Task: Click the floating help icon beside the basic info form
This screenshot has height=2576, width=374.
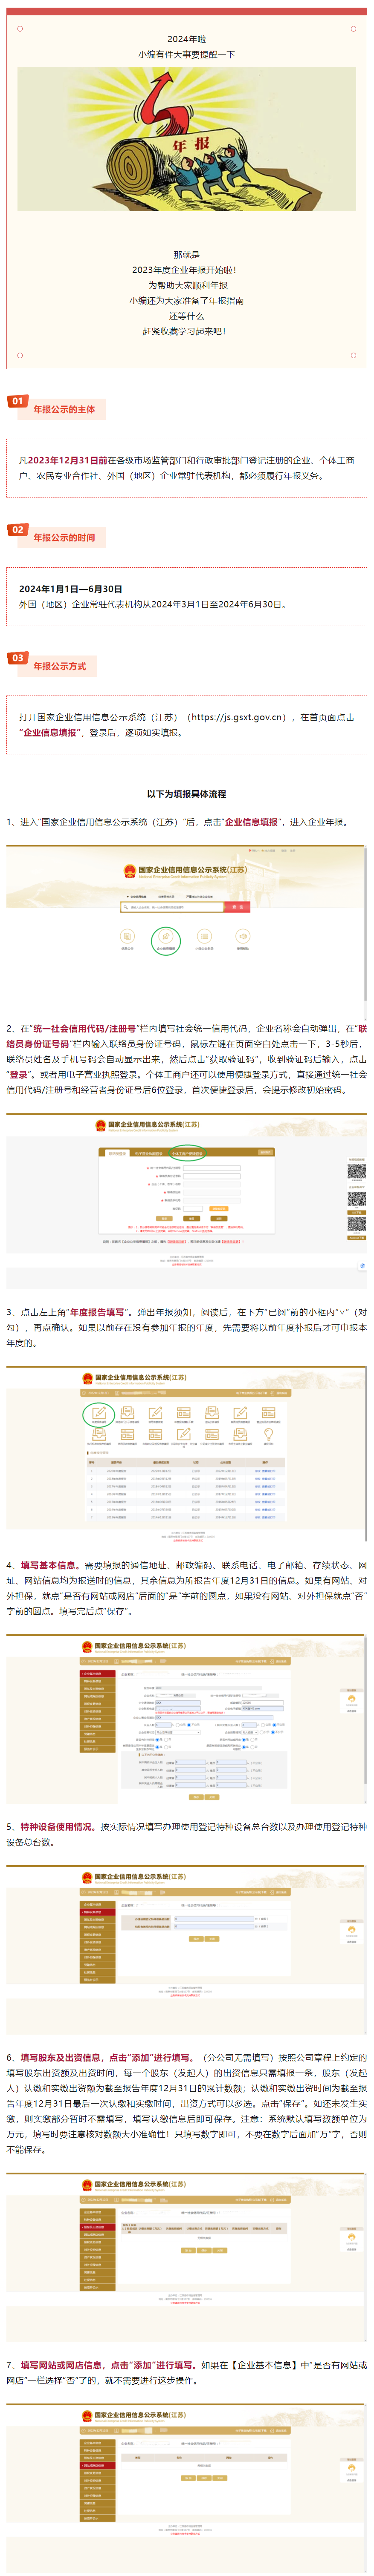Action: (x=351, y=1699)
